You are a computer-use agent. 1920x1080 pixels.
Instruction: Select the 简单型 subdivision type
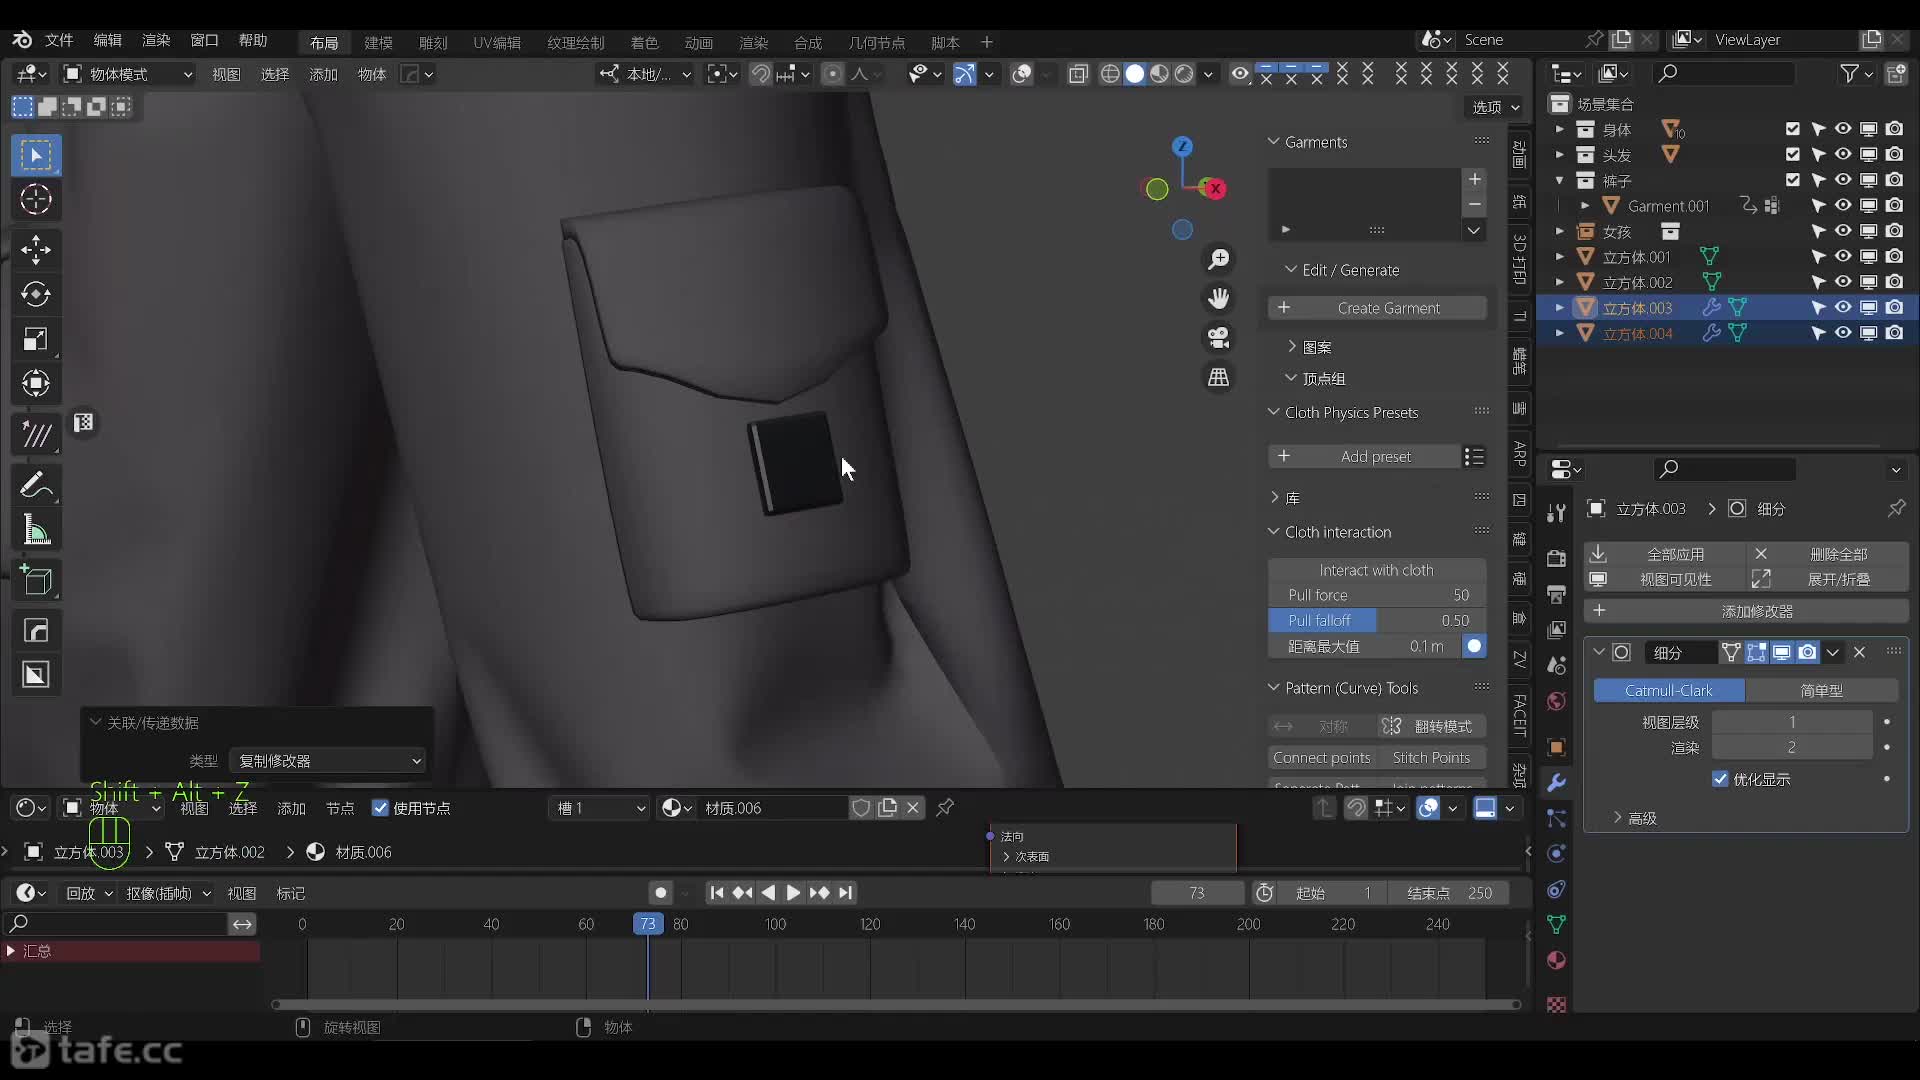(x=1821, y=690)
